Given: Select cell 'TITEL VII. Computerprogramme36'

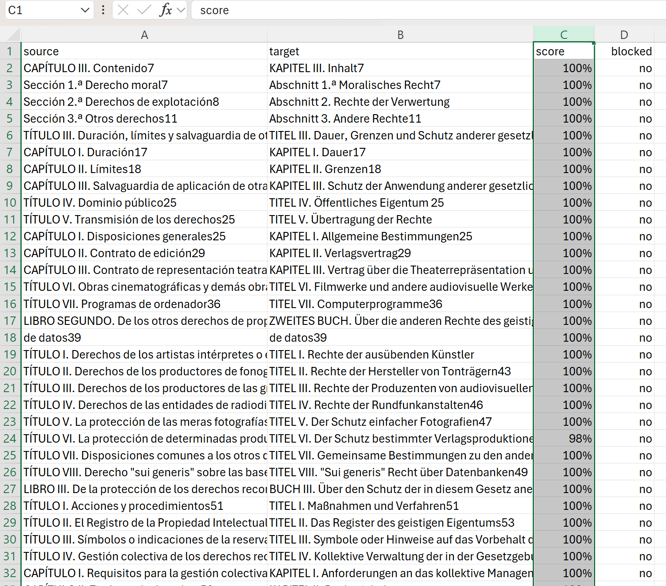Looking at the screenshot, I should pos(400,304).
